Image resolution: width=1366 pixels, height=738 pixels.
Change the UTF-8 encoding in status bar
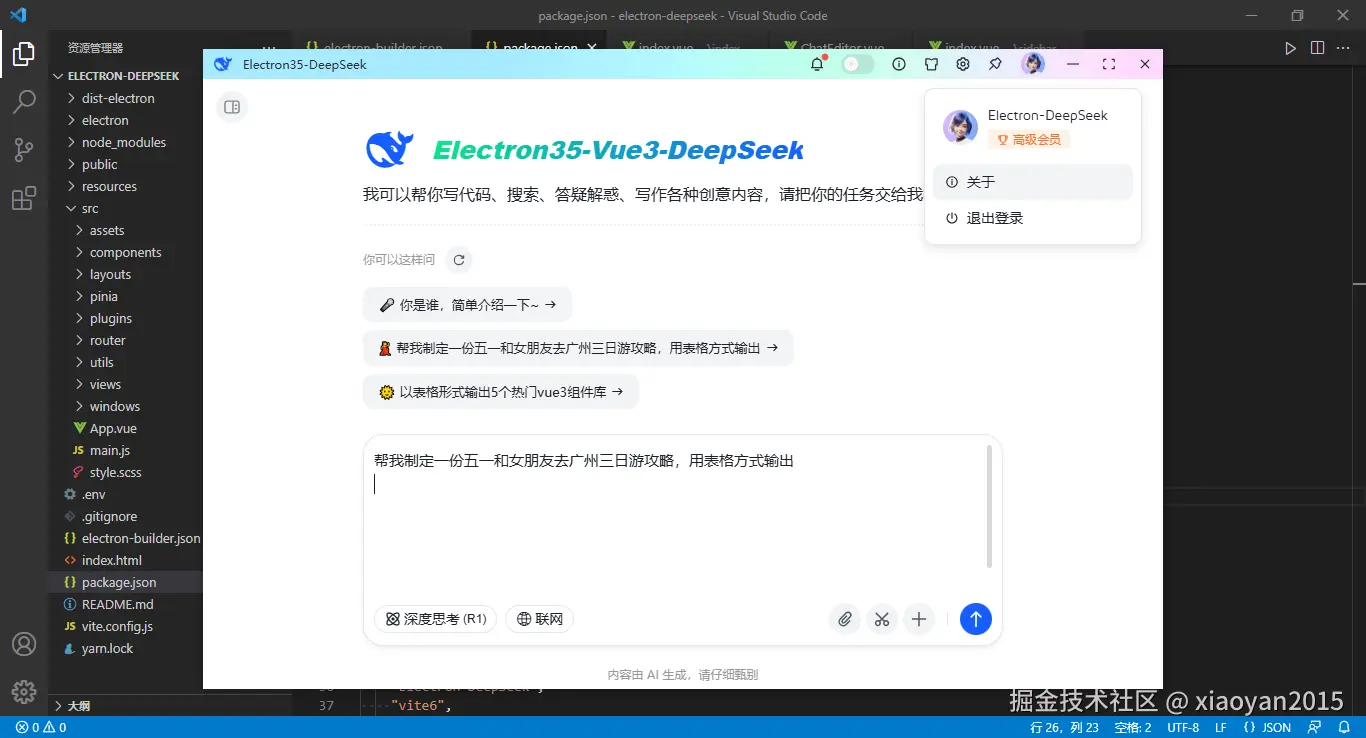pyautogui.click(x=1183, y=727)
